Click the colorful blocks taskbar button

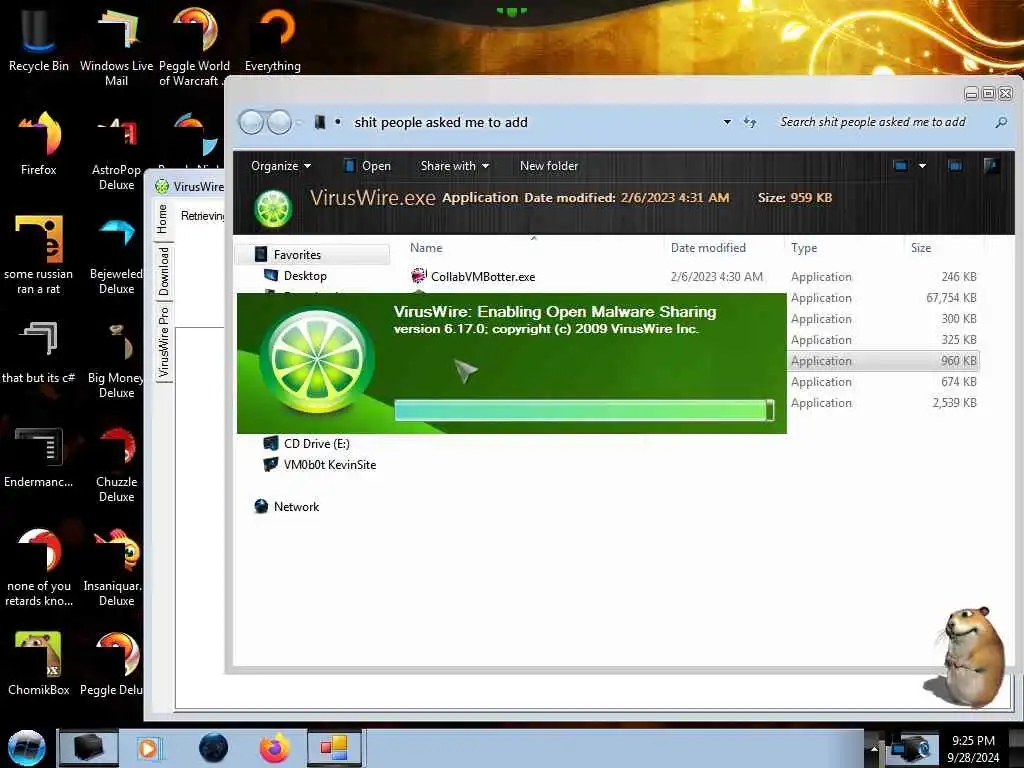tap(333, 748)
